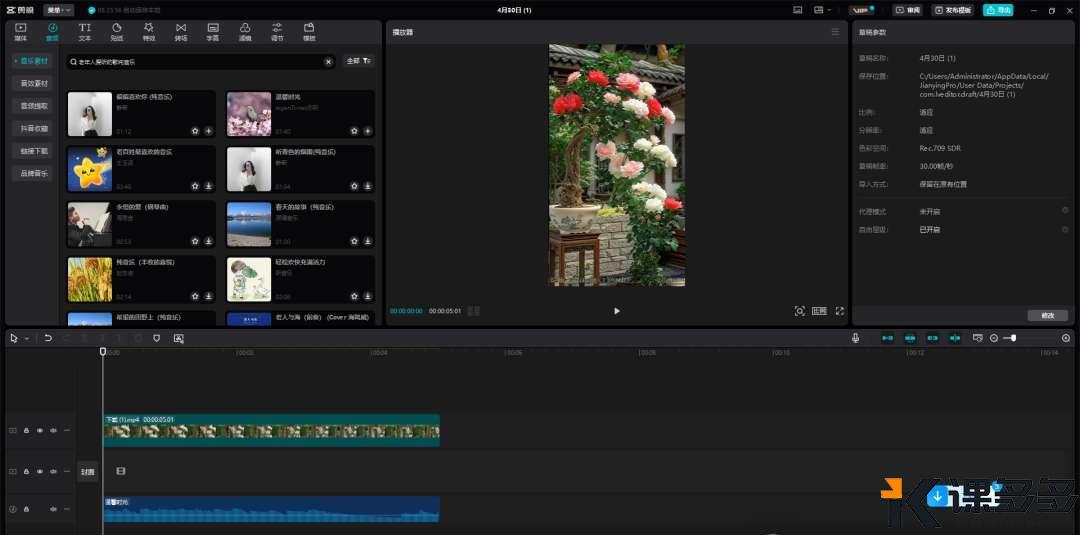The image size is (1080, 535).
Task: Undo the last action
Action: pos(48,338)
